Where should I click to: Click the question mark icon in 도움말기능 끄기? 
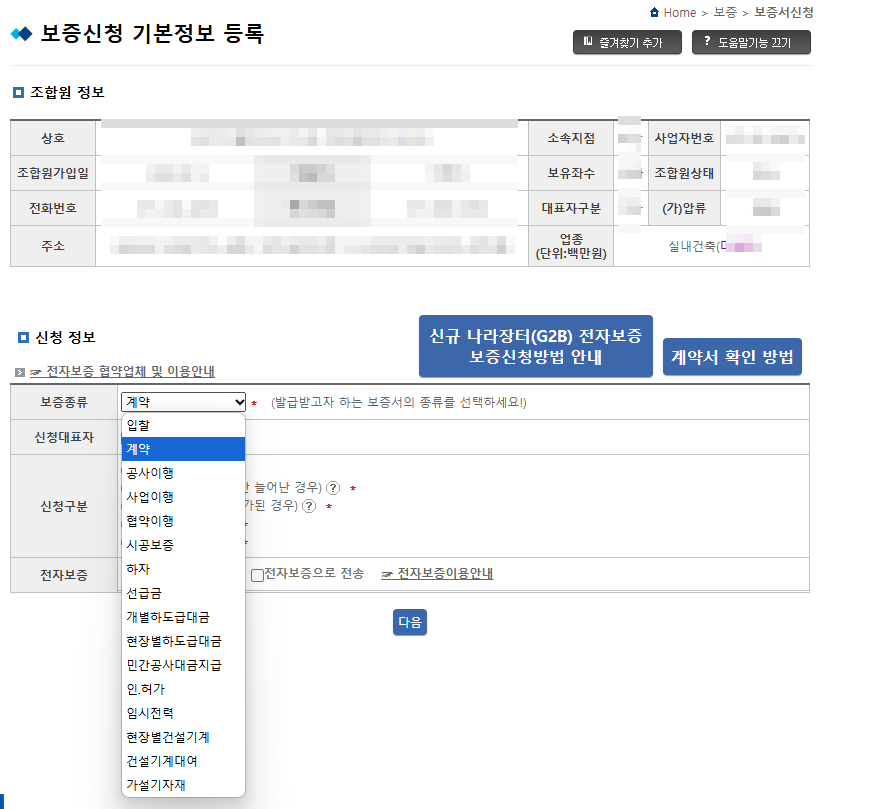click(x=705, y=42)
